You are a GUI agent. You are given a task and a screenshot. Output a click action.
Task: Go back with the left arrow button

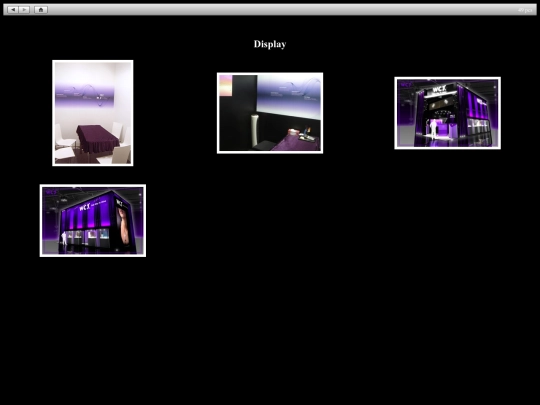click(13, 10)
